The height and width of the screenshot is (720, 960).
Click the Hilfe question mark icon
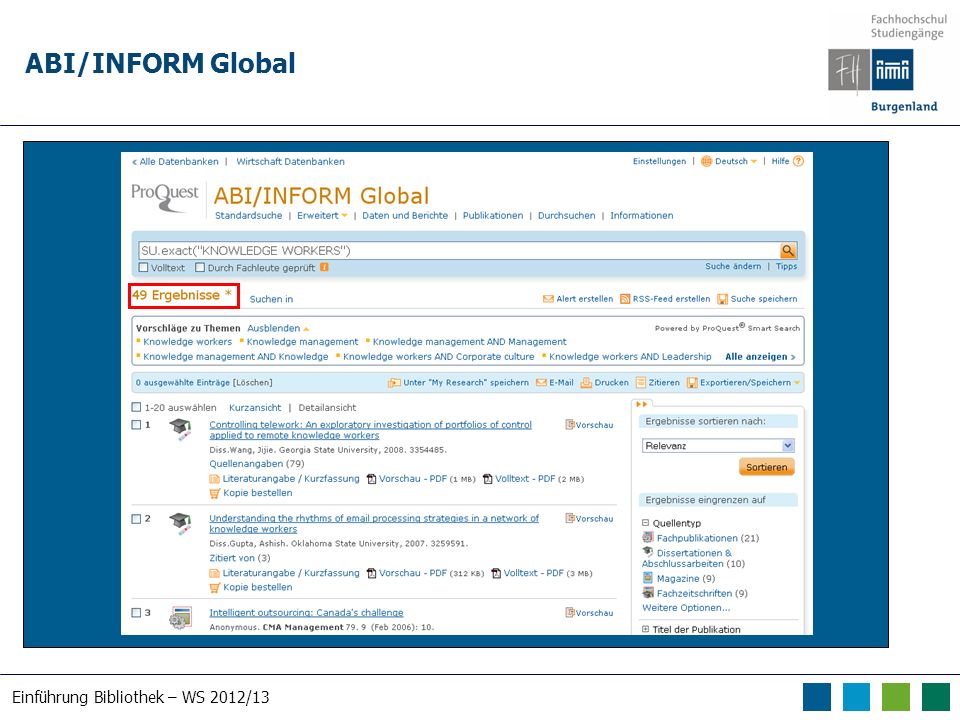[798, 162]
